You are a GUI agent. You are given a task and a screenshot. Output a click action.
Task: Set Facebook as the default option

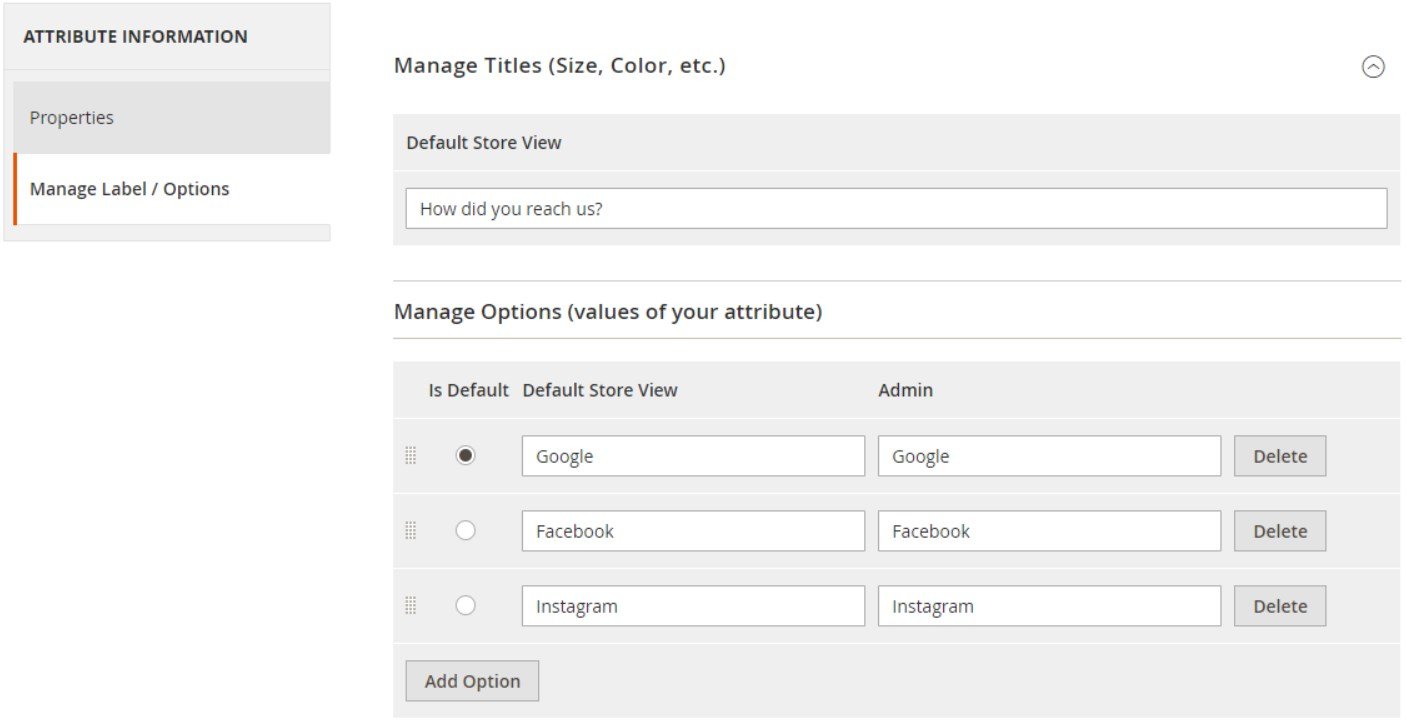click(x=465, y=531)
